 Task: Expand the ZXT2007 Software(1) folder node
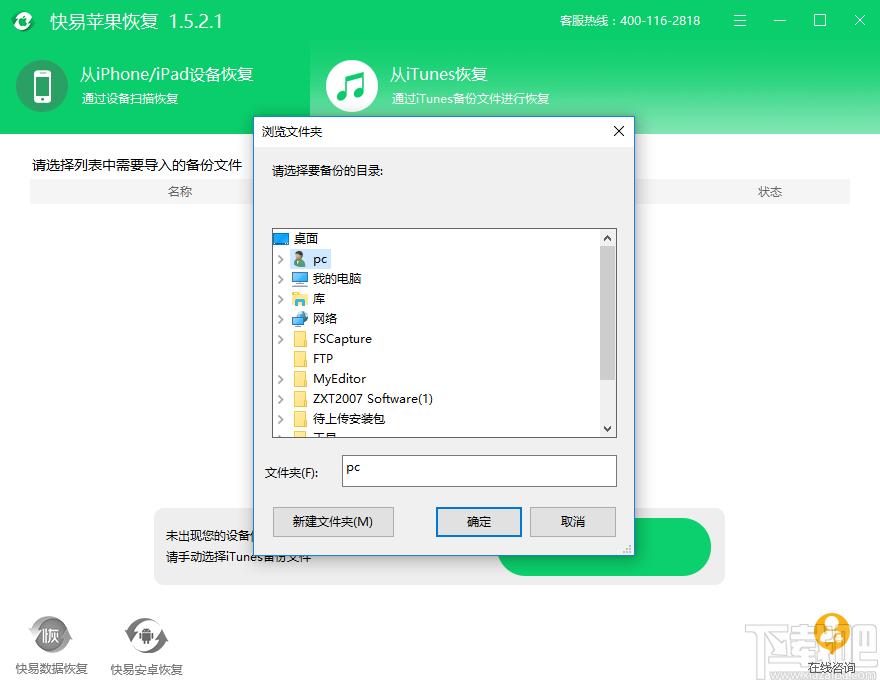tap(281, 399)
